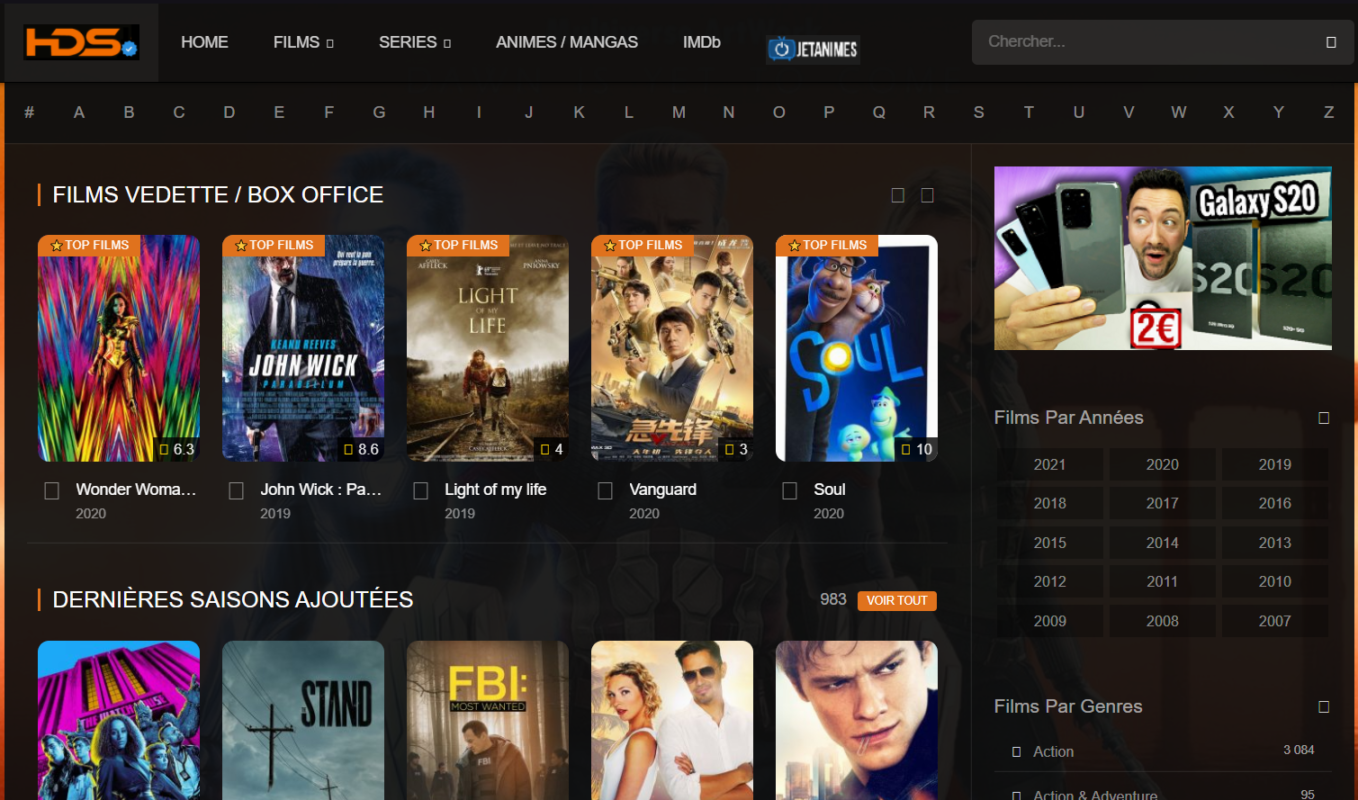Click the rating badge 10 on Soul
The image size is (1358, 800).
click(916, 449)
